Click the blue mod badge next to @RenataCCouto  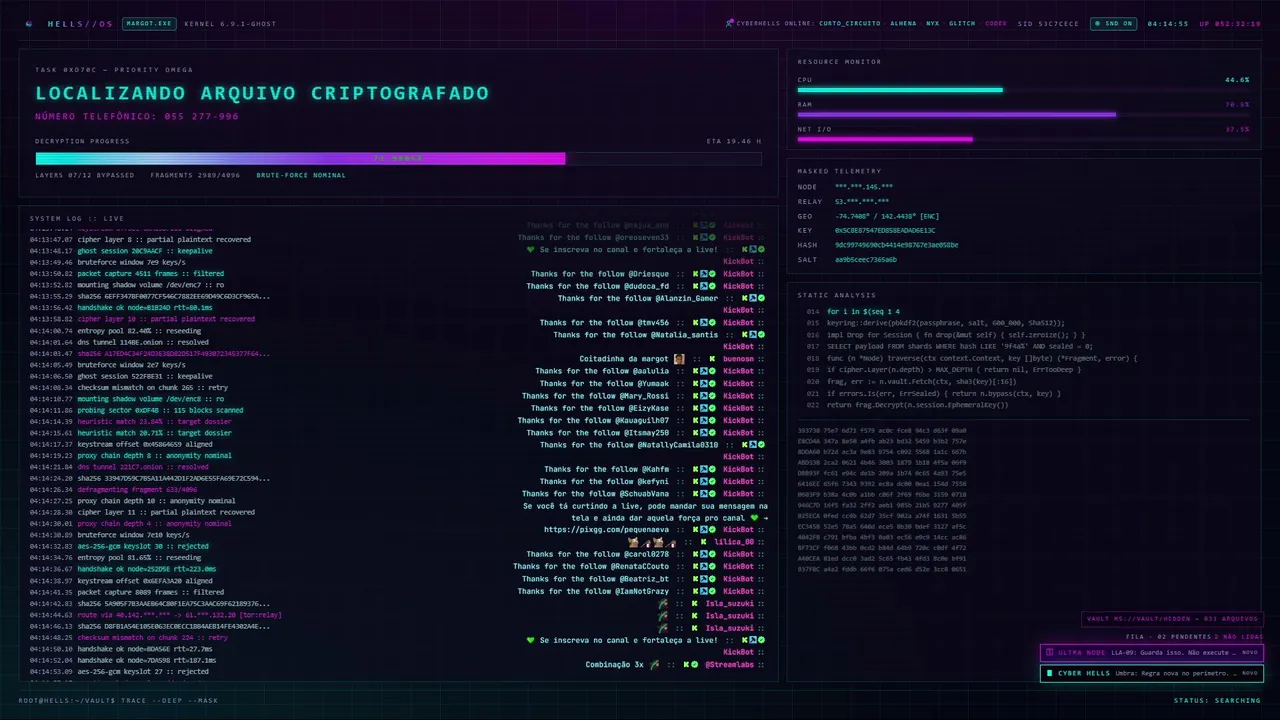(x=704, y=567)
